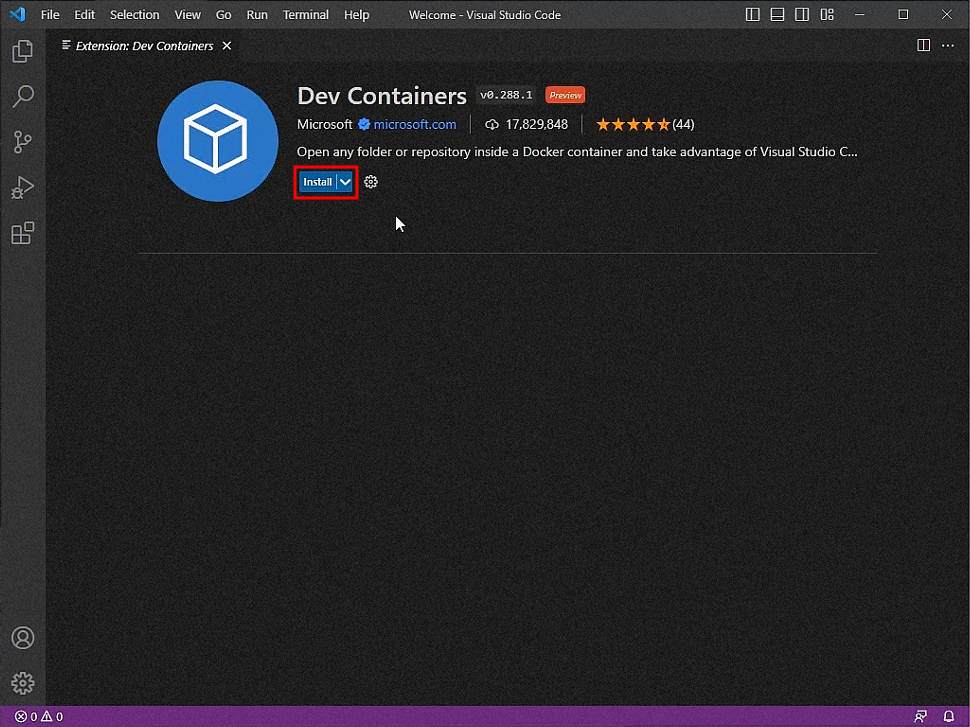Minimize the VS Code window
970x727 pixels.
(x=859, y=14)
